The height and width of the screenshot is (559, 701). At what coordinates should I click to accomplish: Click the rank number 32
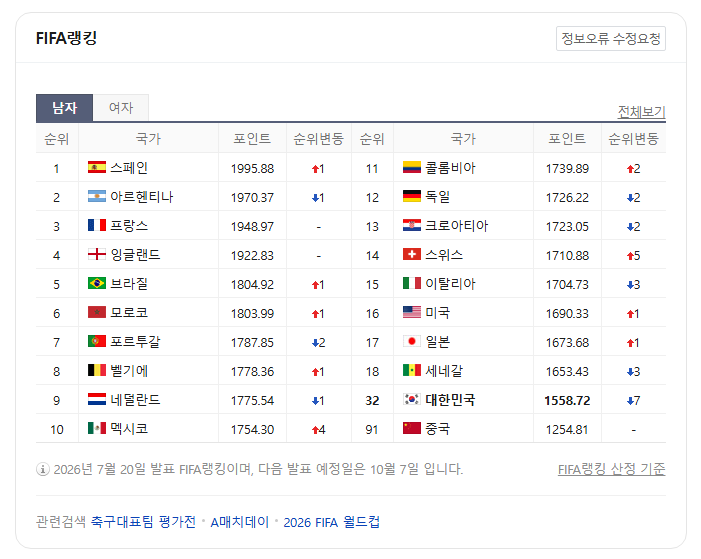tap(372, 401)
